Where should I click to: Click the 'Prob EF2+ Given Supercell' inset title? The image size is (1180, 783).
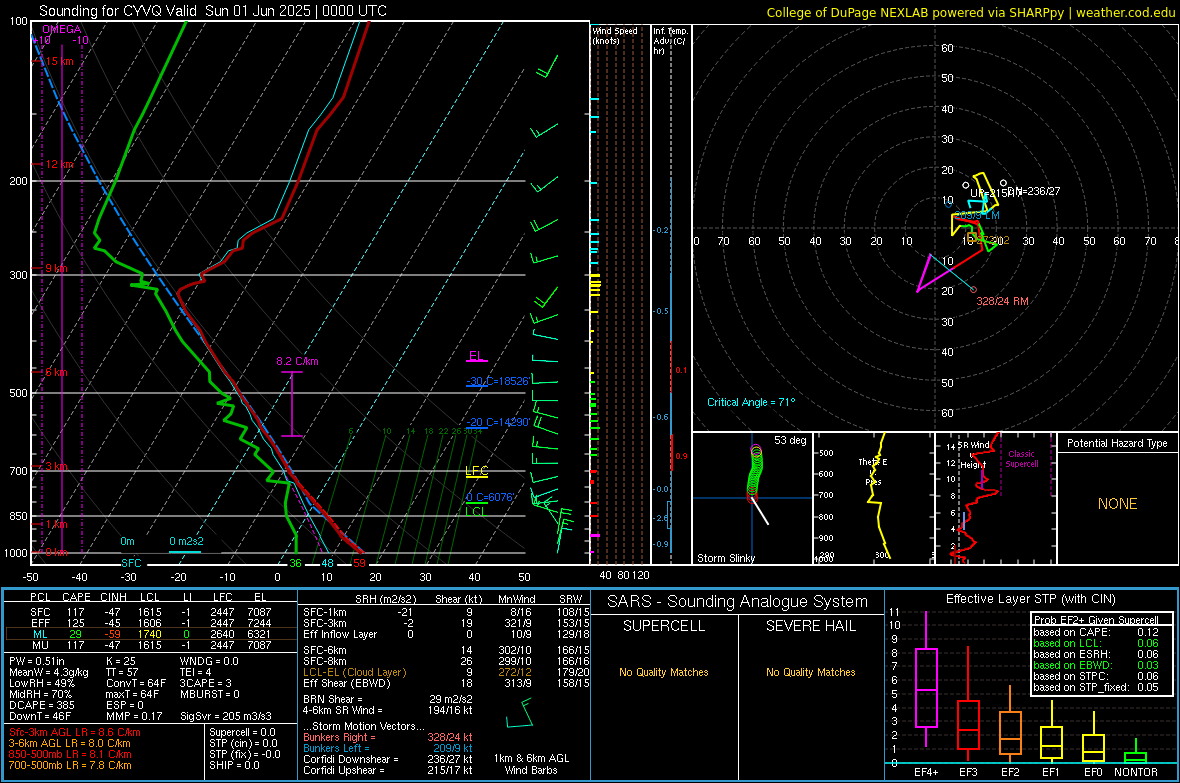pyautogui.click(x=1096, y=620)
